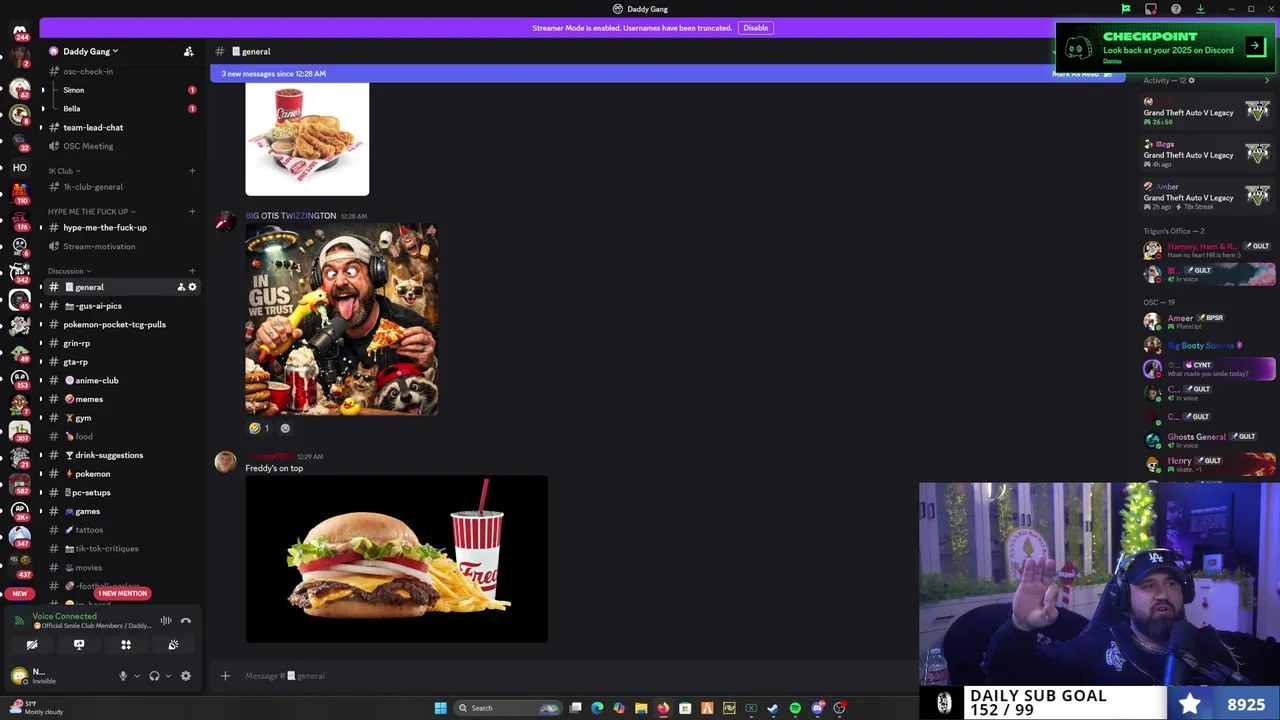Open Ameer's profile in OSC list
This screenshot has width=1280, height=720.
pyautogui.click(x=1209, y=321)
